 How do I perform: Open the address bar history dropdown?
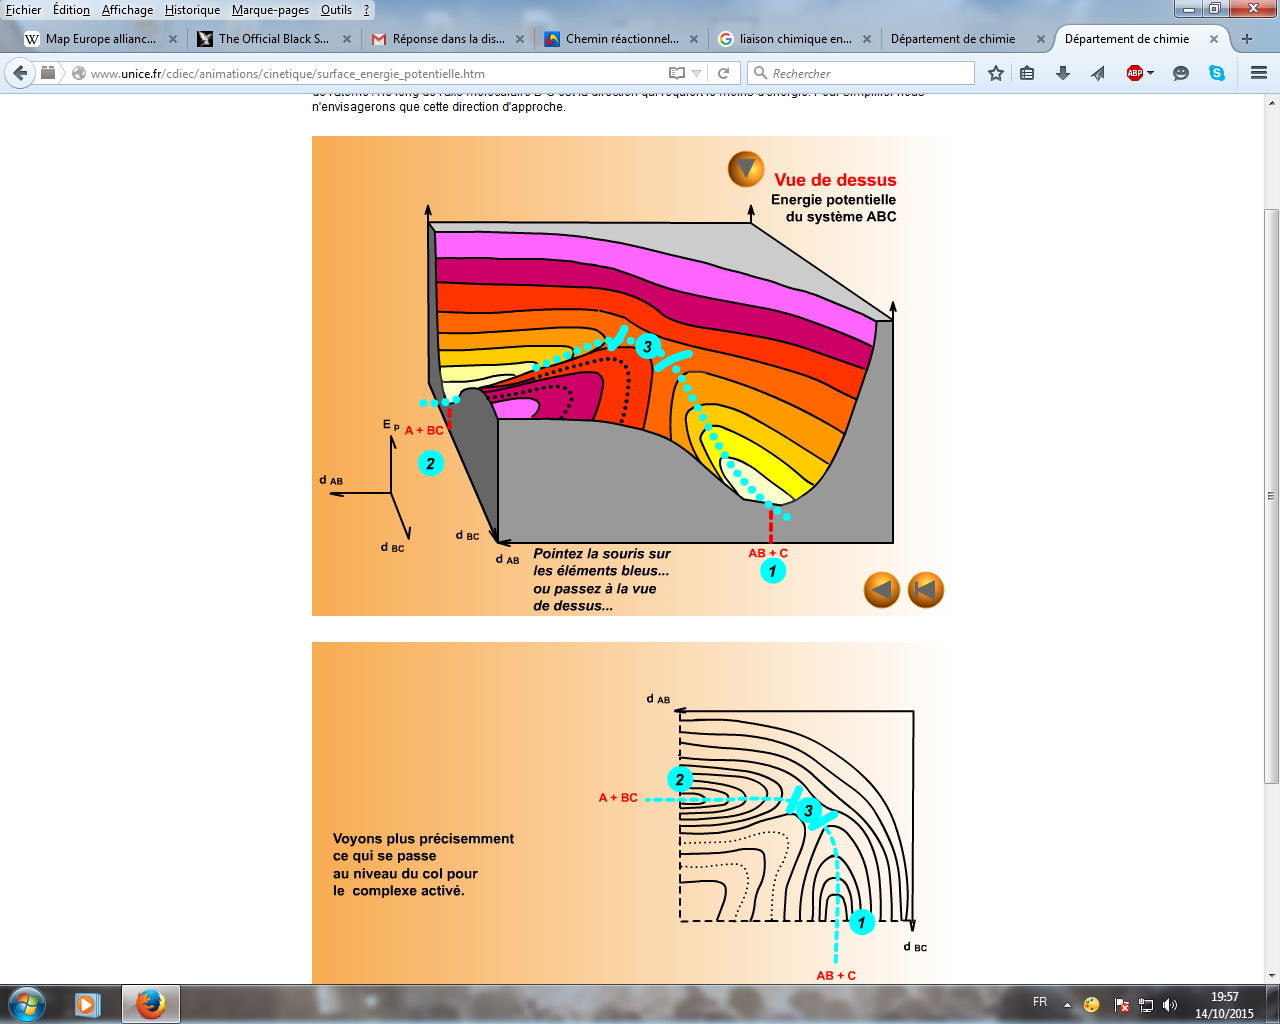pos(697,73)
